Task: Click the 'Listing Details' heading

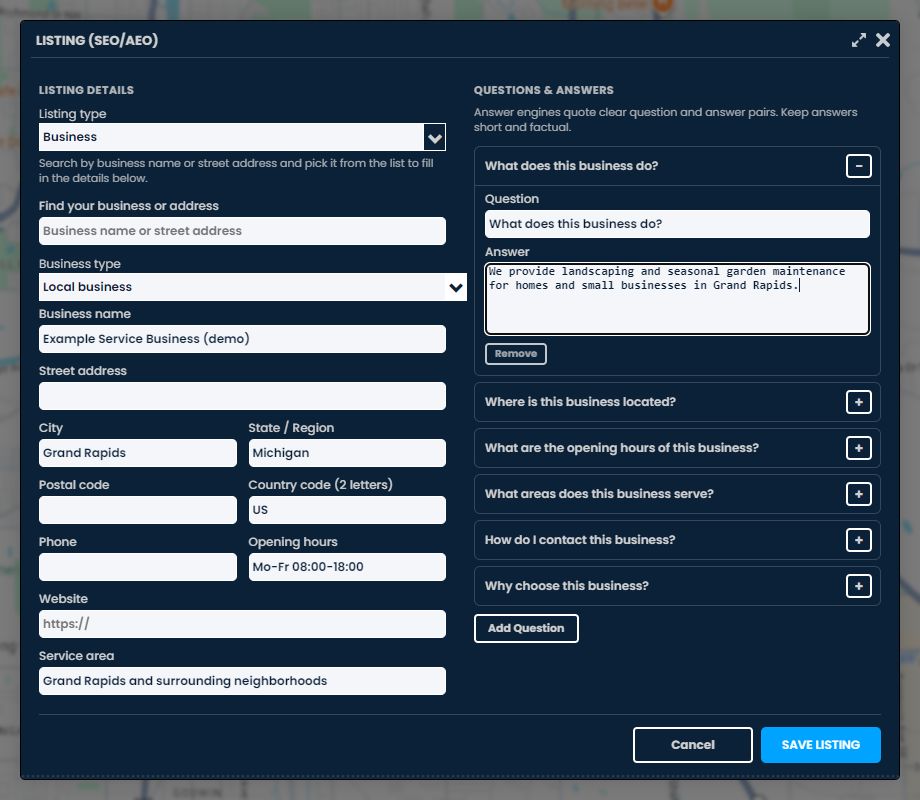Action: (86, 90)
